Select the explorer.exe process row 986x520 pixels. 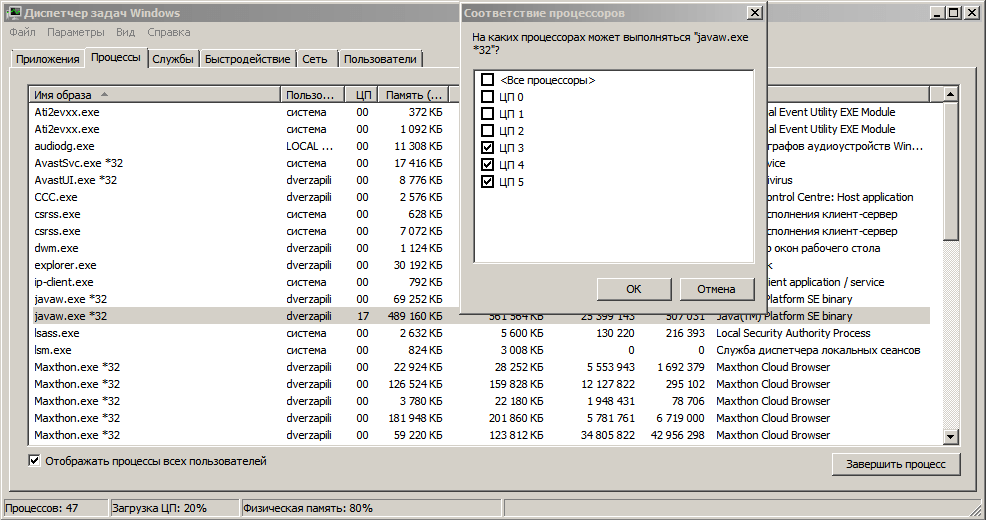point(66,265)
